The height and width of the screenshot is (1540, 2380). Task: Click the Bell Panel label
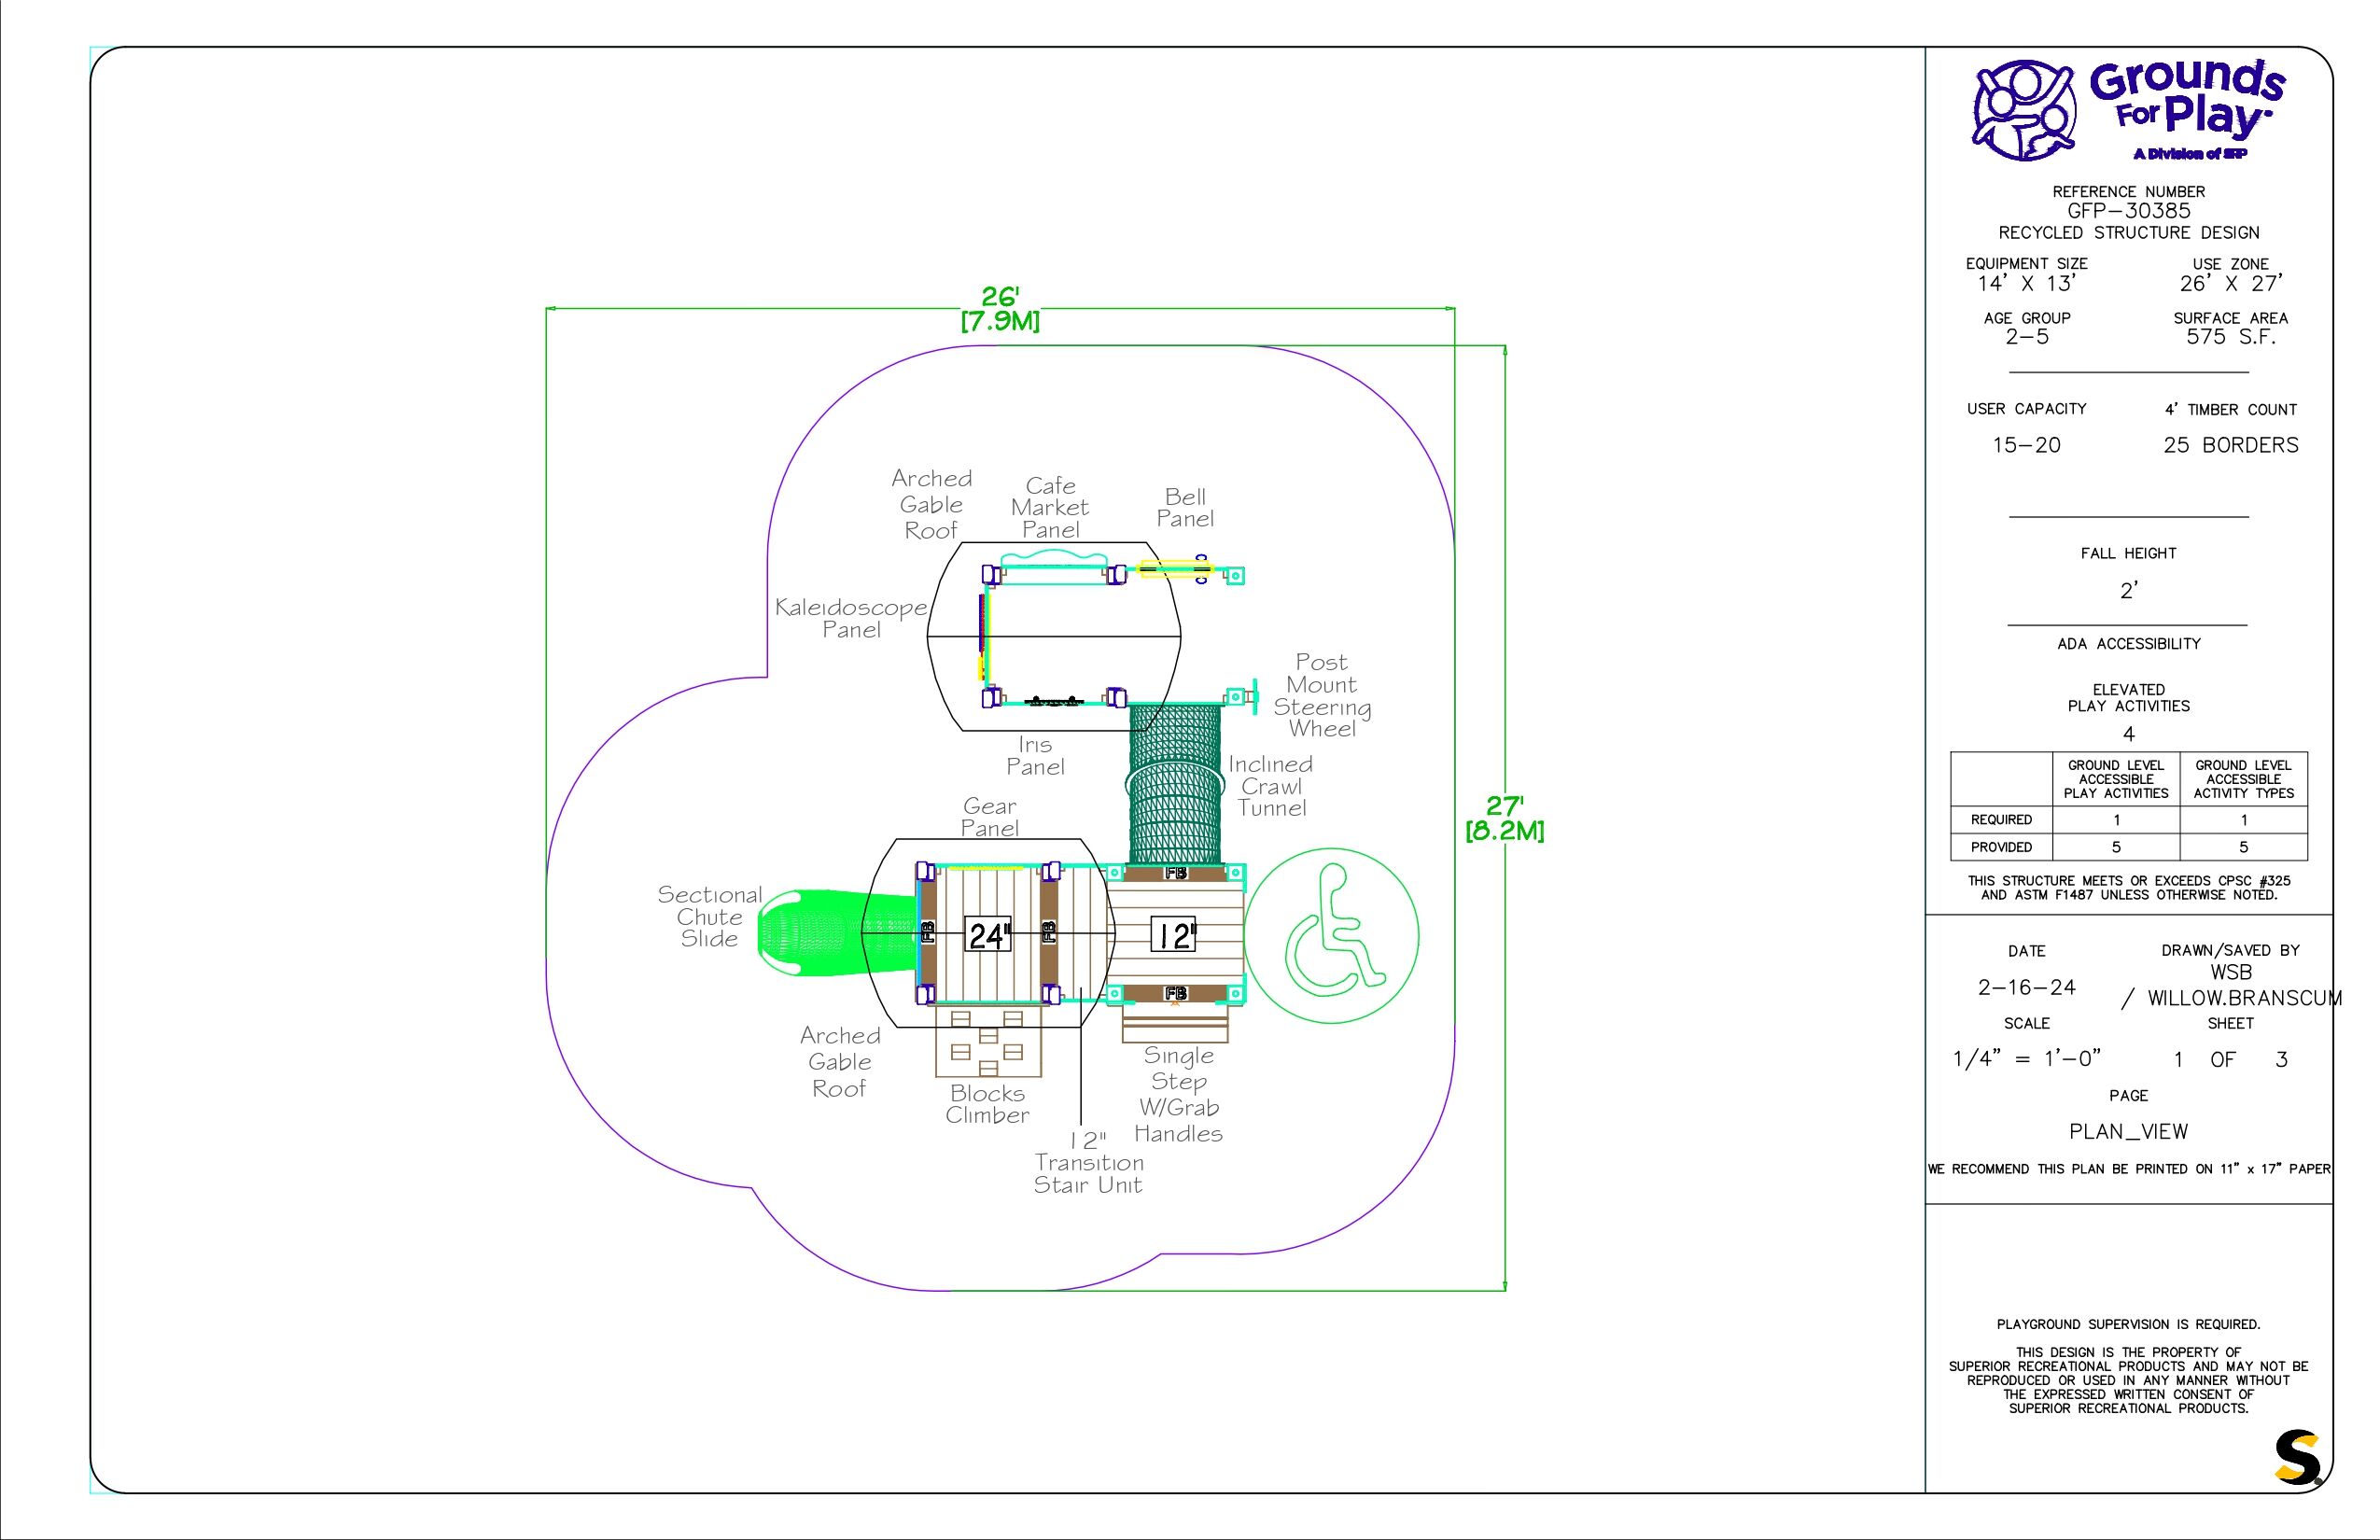(1185, 508)
